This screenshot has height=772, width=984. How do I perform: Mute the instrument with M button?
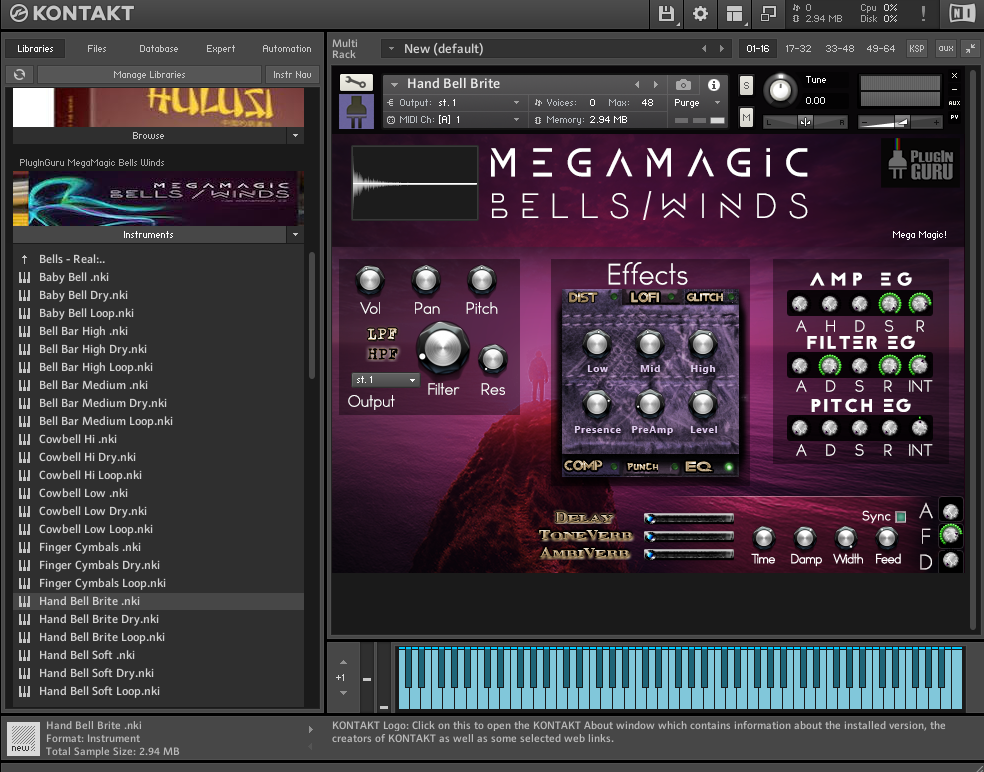tap(746, 117)
